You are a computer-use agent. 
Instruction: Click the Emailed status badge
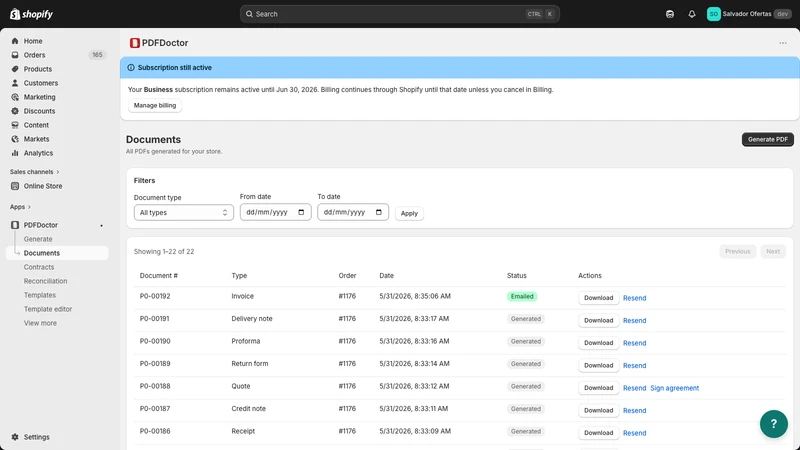coord(522,296)
